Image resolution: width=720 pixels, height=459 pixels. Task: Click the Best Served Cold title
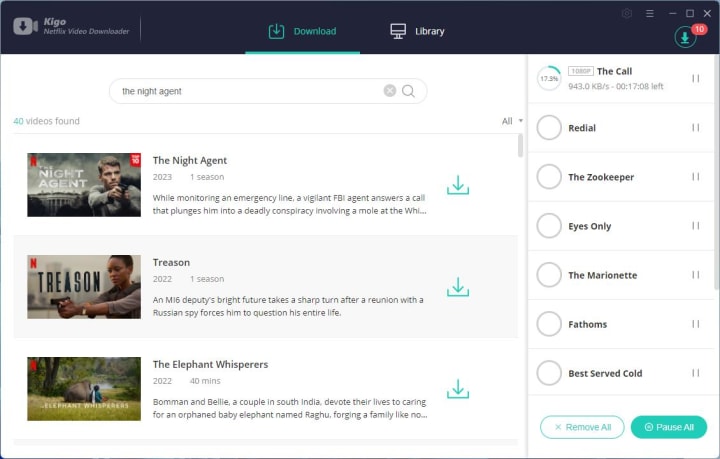605,374
